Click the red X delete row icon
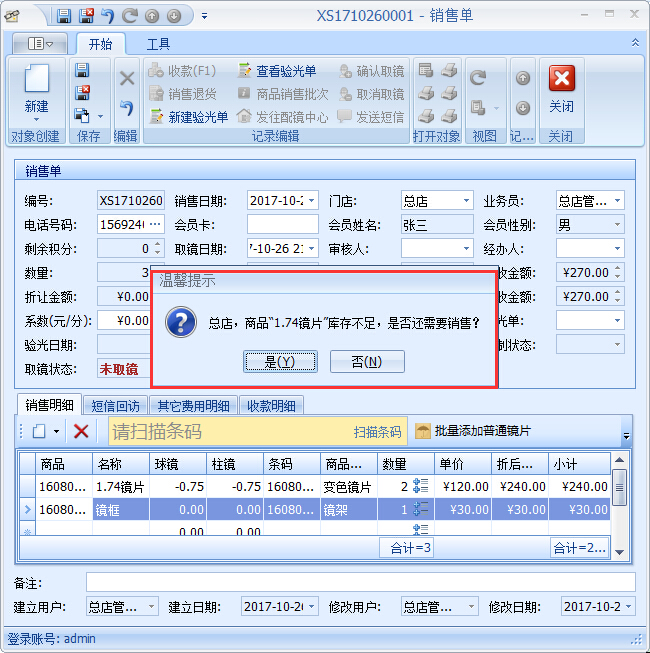This screenshot has width=650, height=653. [x=81, y=431]
